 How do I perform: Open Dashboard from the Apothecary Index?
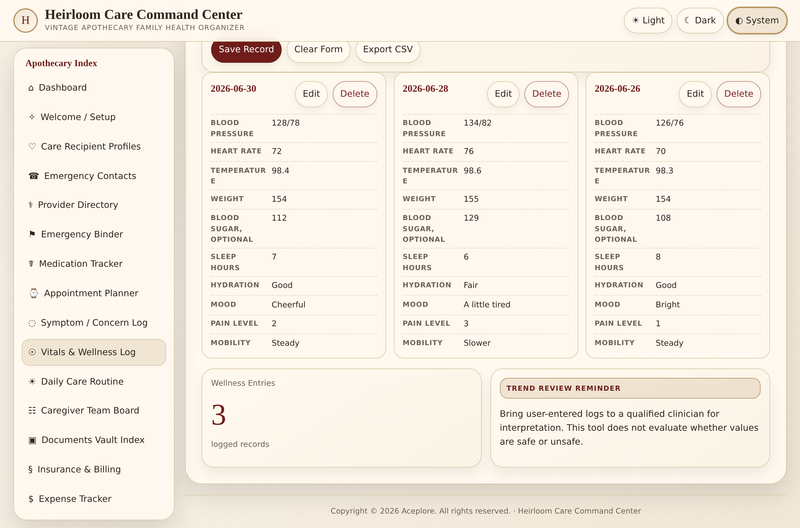pyautogui.click(x=94, y=88)
